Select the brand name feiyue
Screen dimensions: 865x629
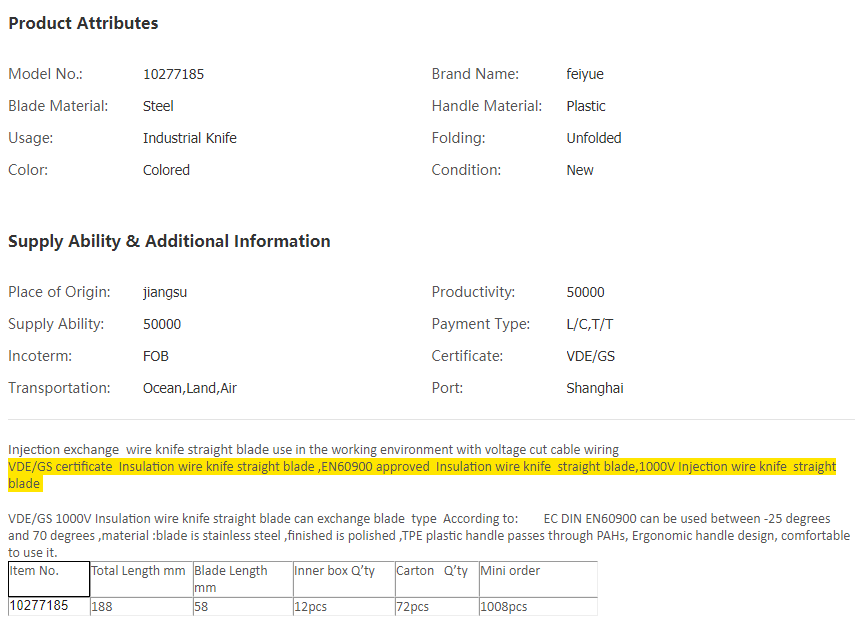(585, 74)
